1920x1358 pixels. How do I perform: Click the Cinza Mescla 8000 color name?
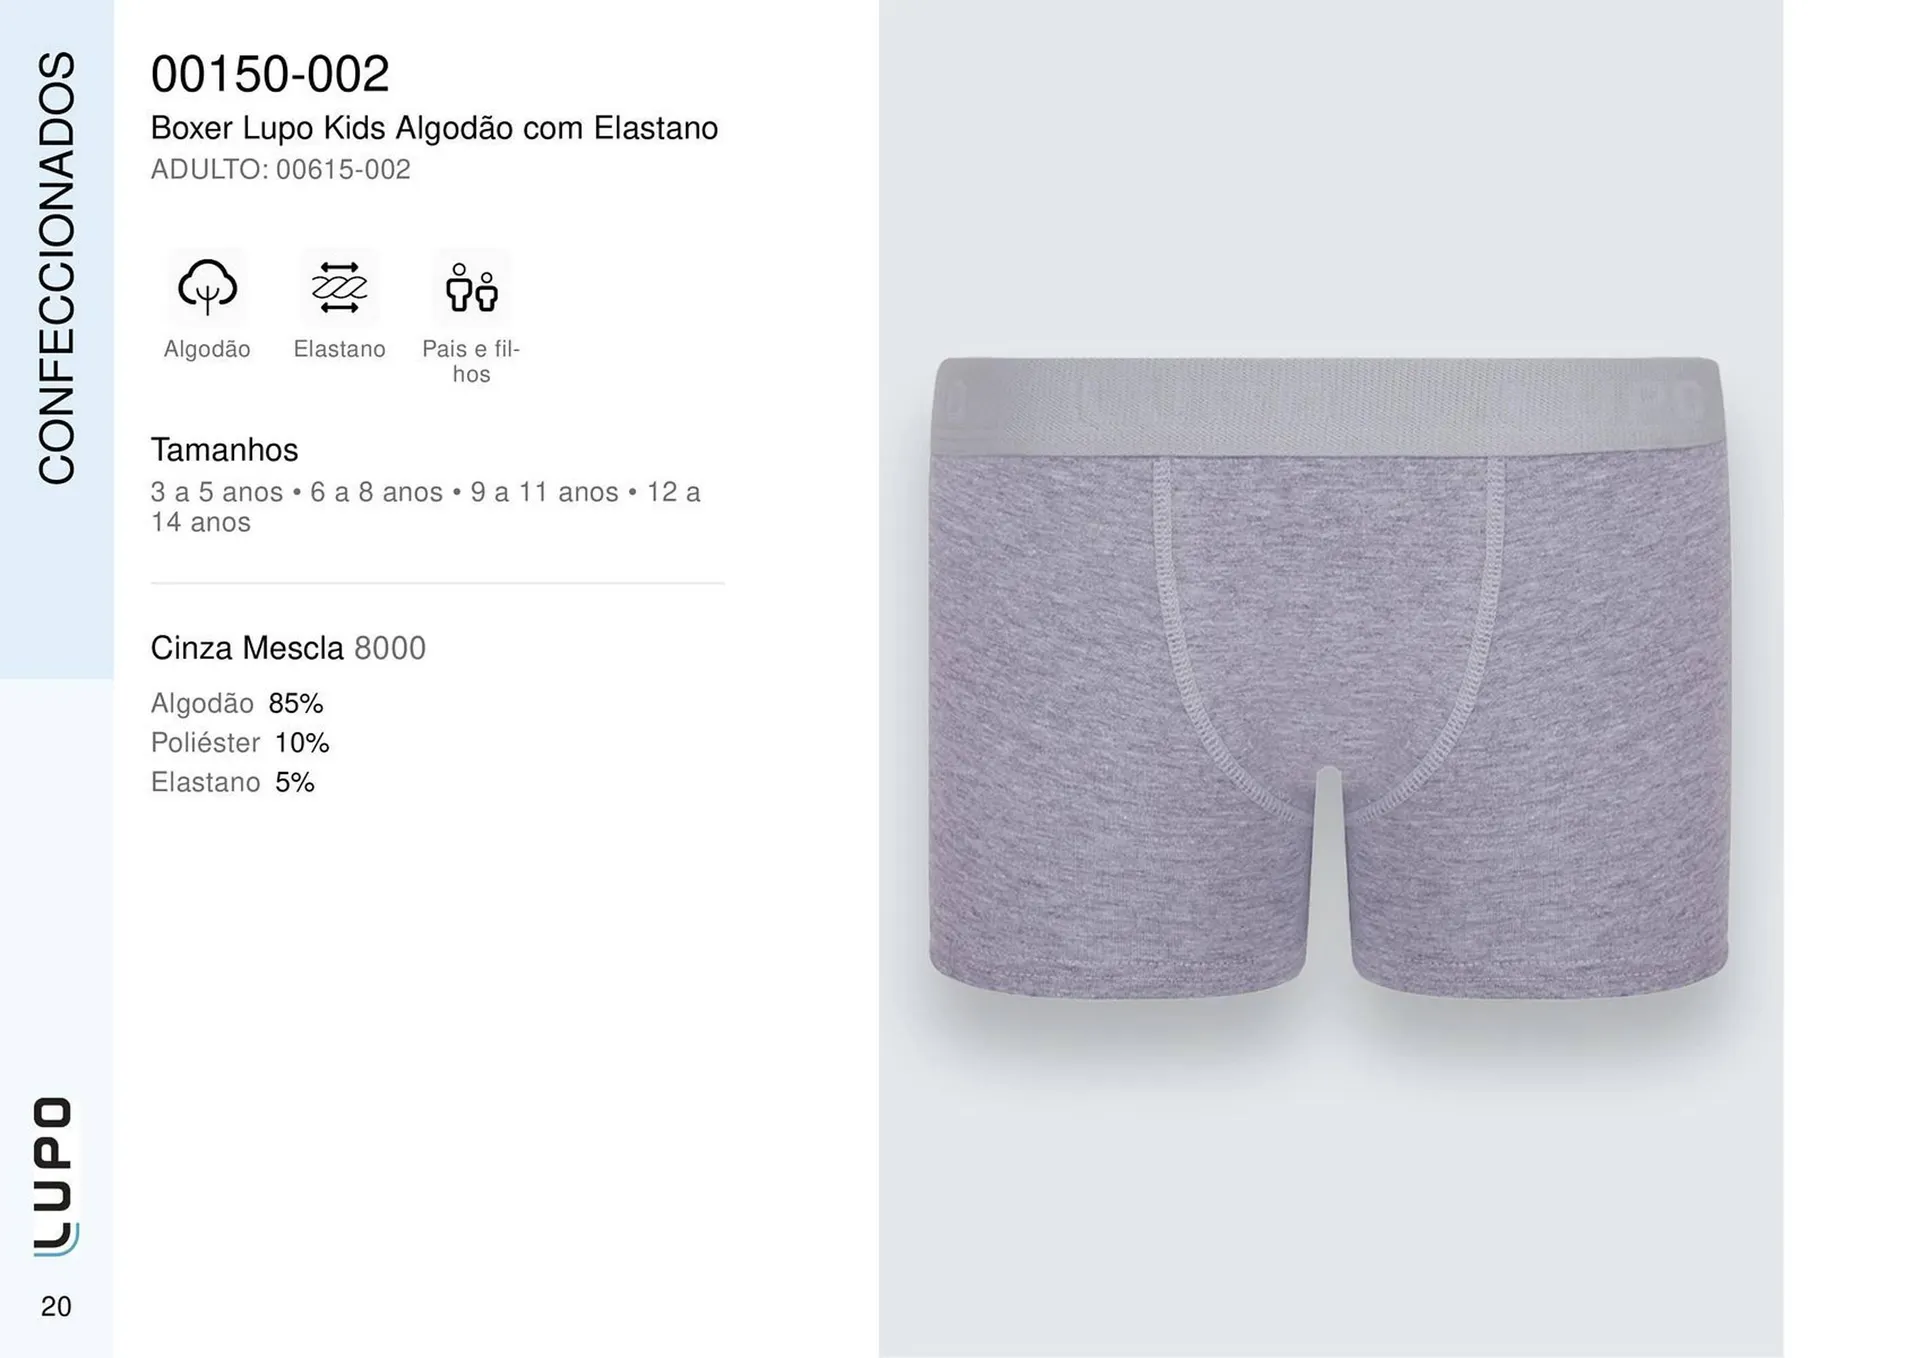coord(288,648)
